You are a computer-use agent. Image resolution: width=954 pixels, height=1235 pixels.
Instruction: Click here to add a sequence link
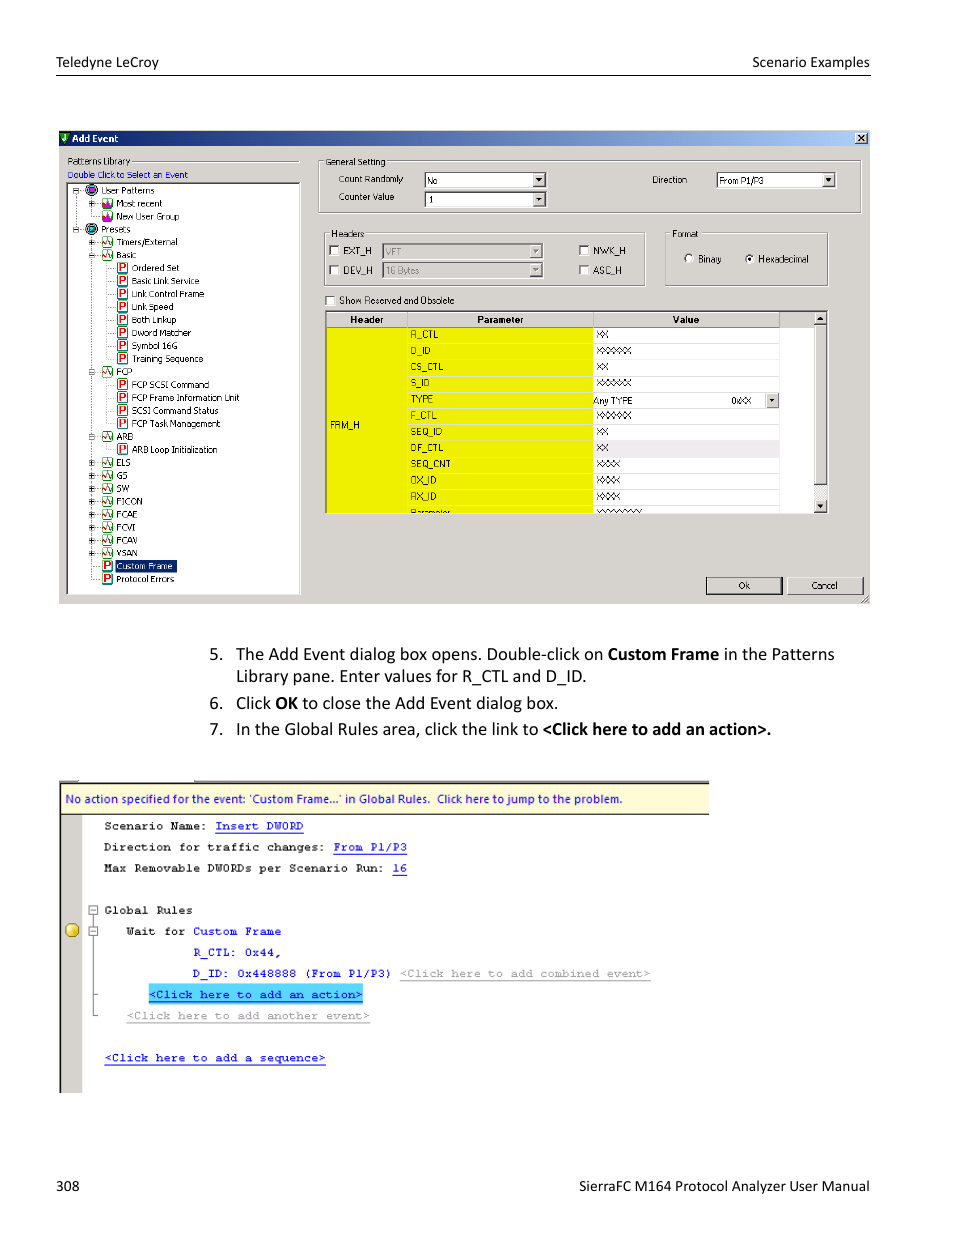tap(215, 1058)
